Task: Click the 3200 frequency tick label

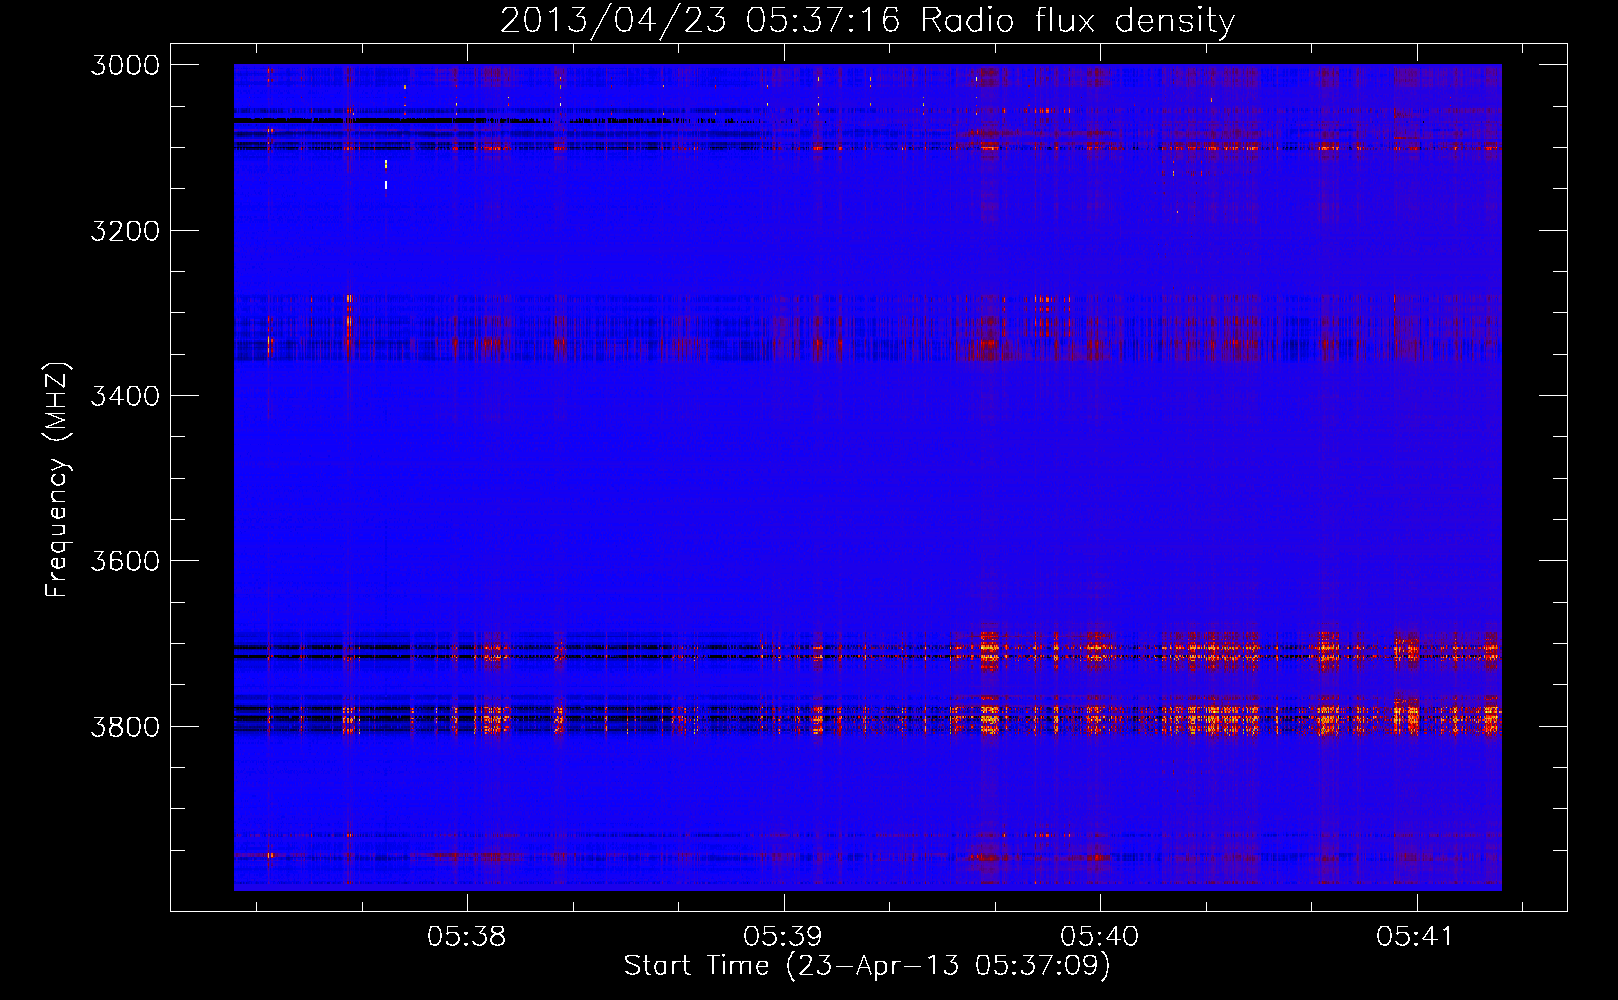Action: point(125,231)
